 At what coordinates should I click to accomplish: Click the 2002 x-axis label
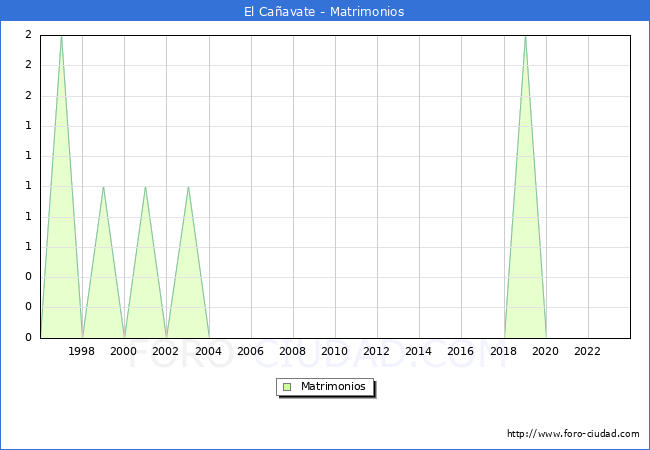pos(165,351)
